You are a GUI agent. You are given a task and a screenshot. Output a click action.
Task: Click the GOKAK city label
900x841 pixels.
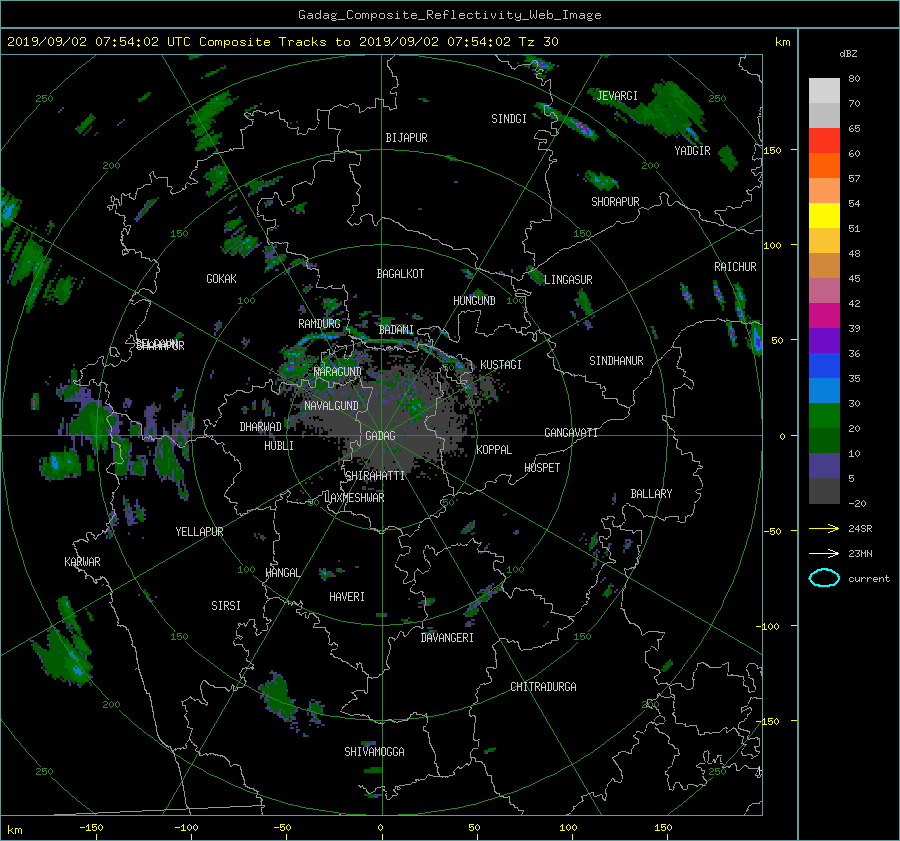[221, 279]
